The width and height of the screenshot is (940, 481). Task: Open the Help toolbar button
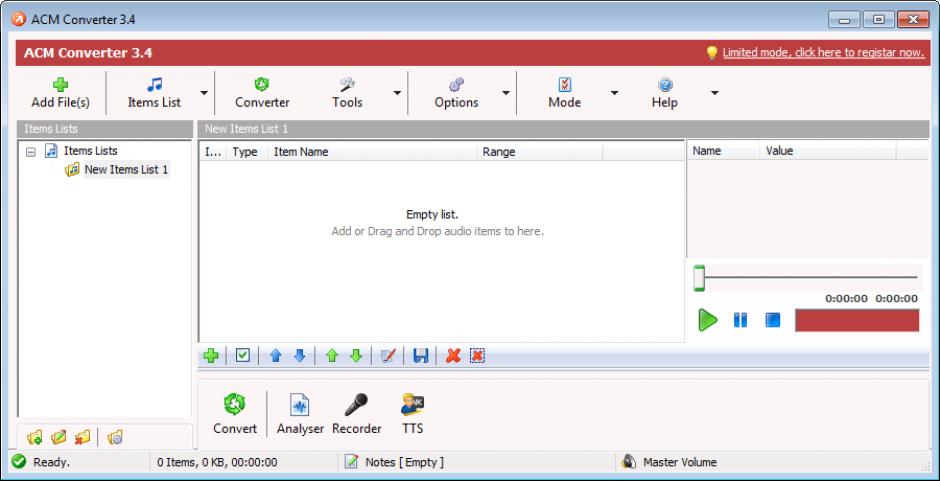tap(664, 93)
